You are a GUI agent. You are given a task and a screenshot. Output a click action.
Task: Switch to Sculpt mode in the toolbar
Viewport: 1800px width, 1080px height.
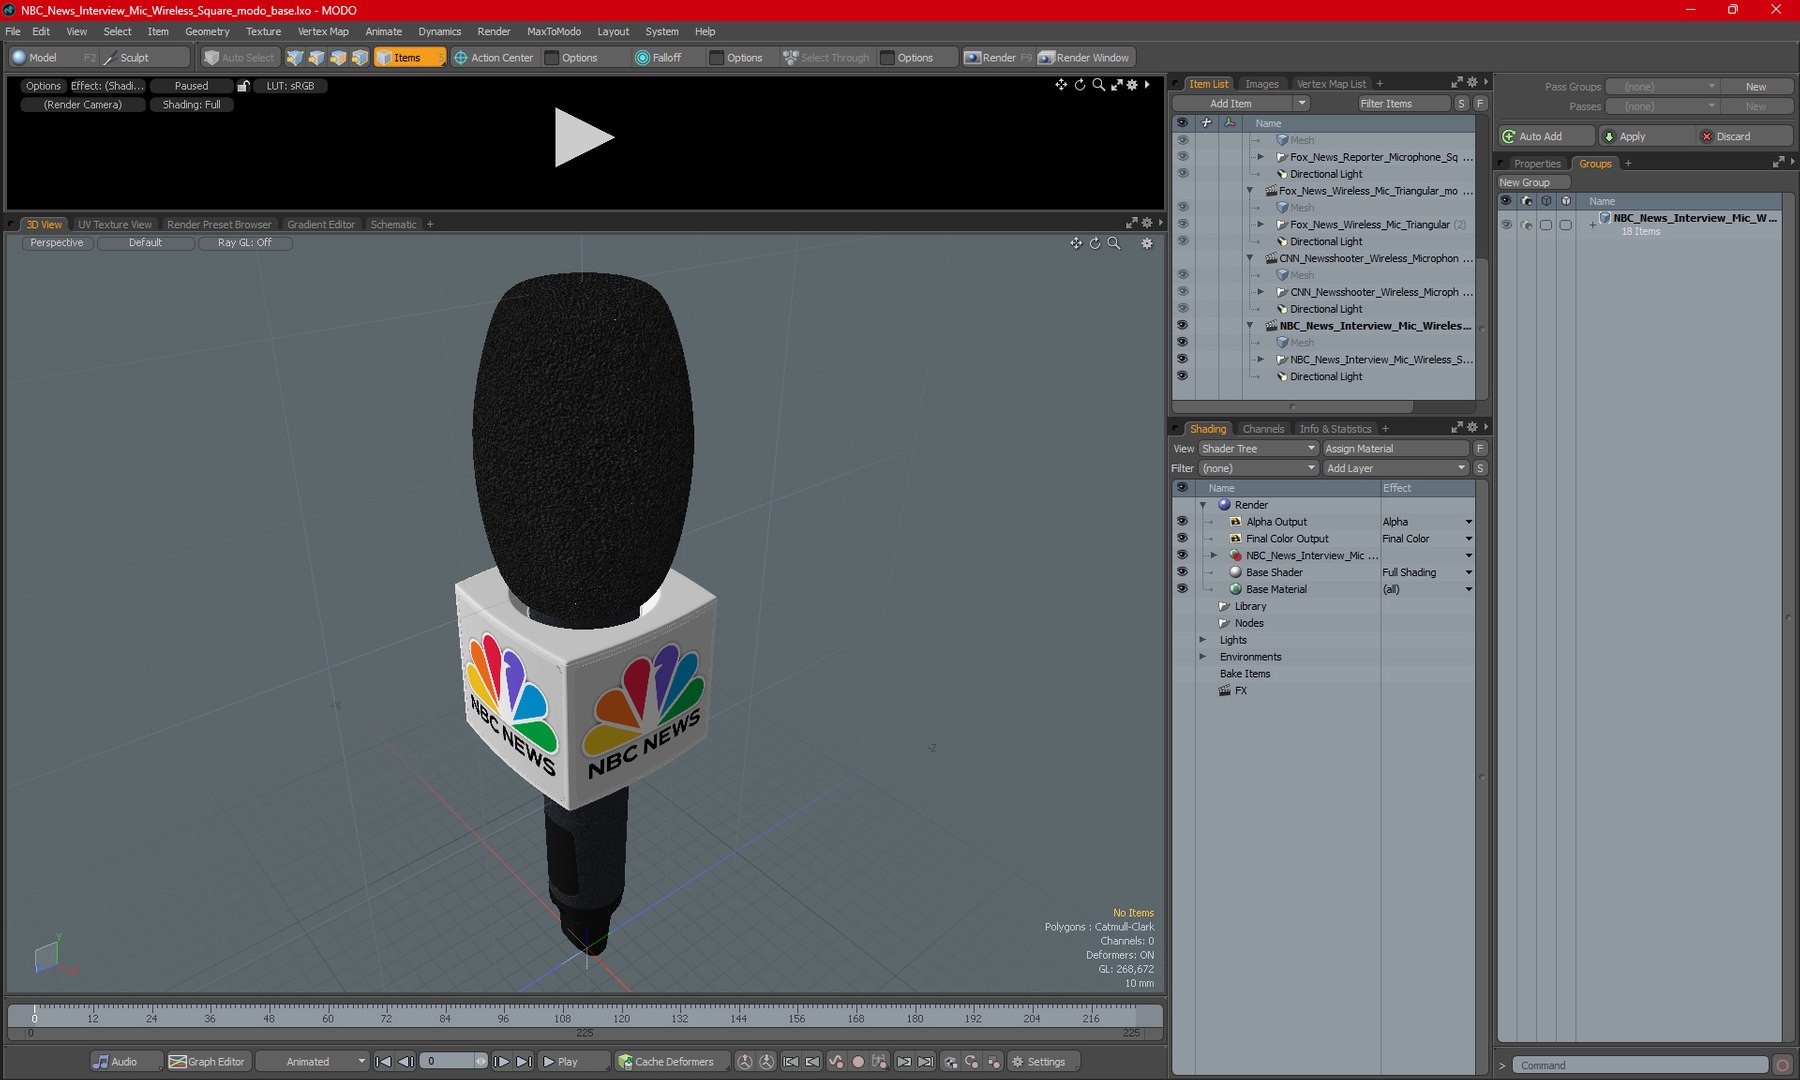(127, 58)
